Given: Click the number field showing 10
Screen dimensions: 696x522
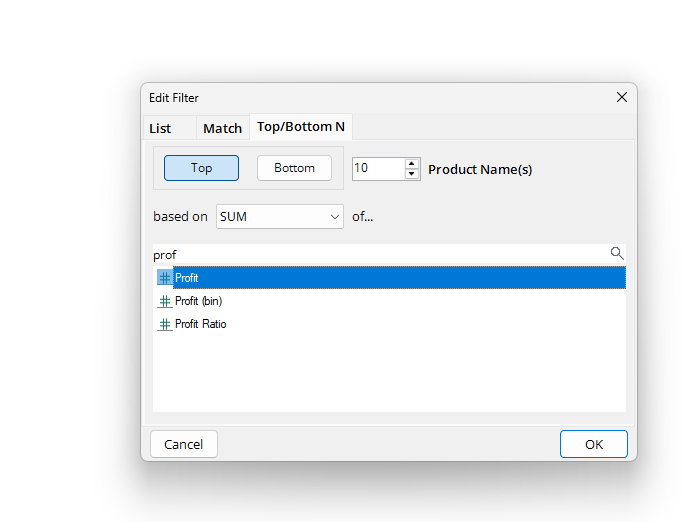Looking at the screenshot, I should click(377, 169).
